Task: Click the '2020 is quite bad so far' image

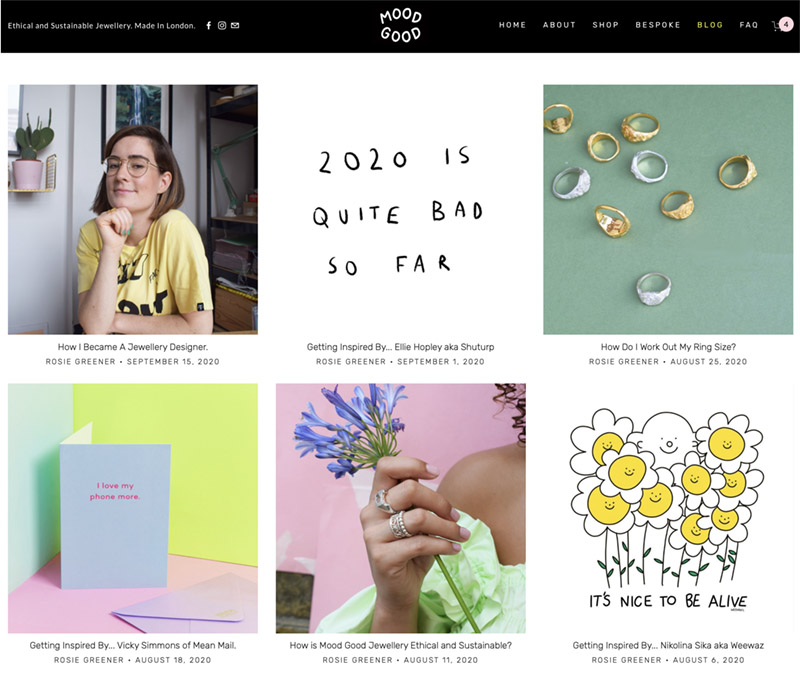Action: click(401, 210)
